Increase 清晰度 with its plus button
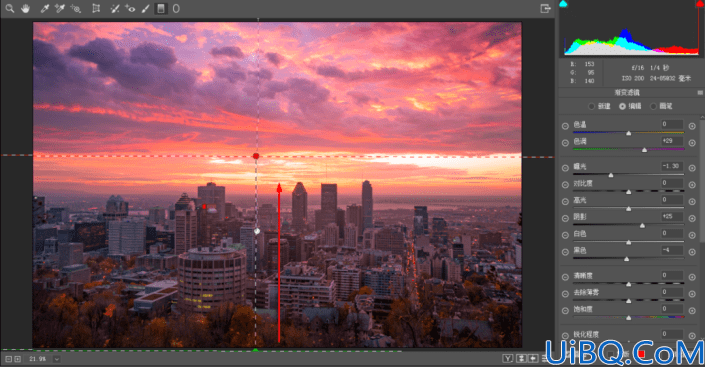The image size is (705, 367). coord(692,277)
